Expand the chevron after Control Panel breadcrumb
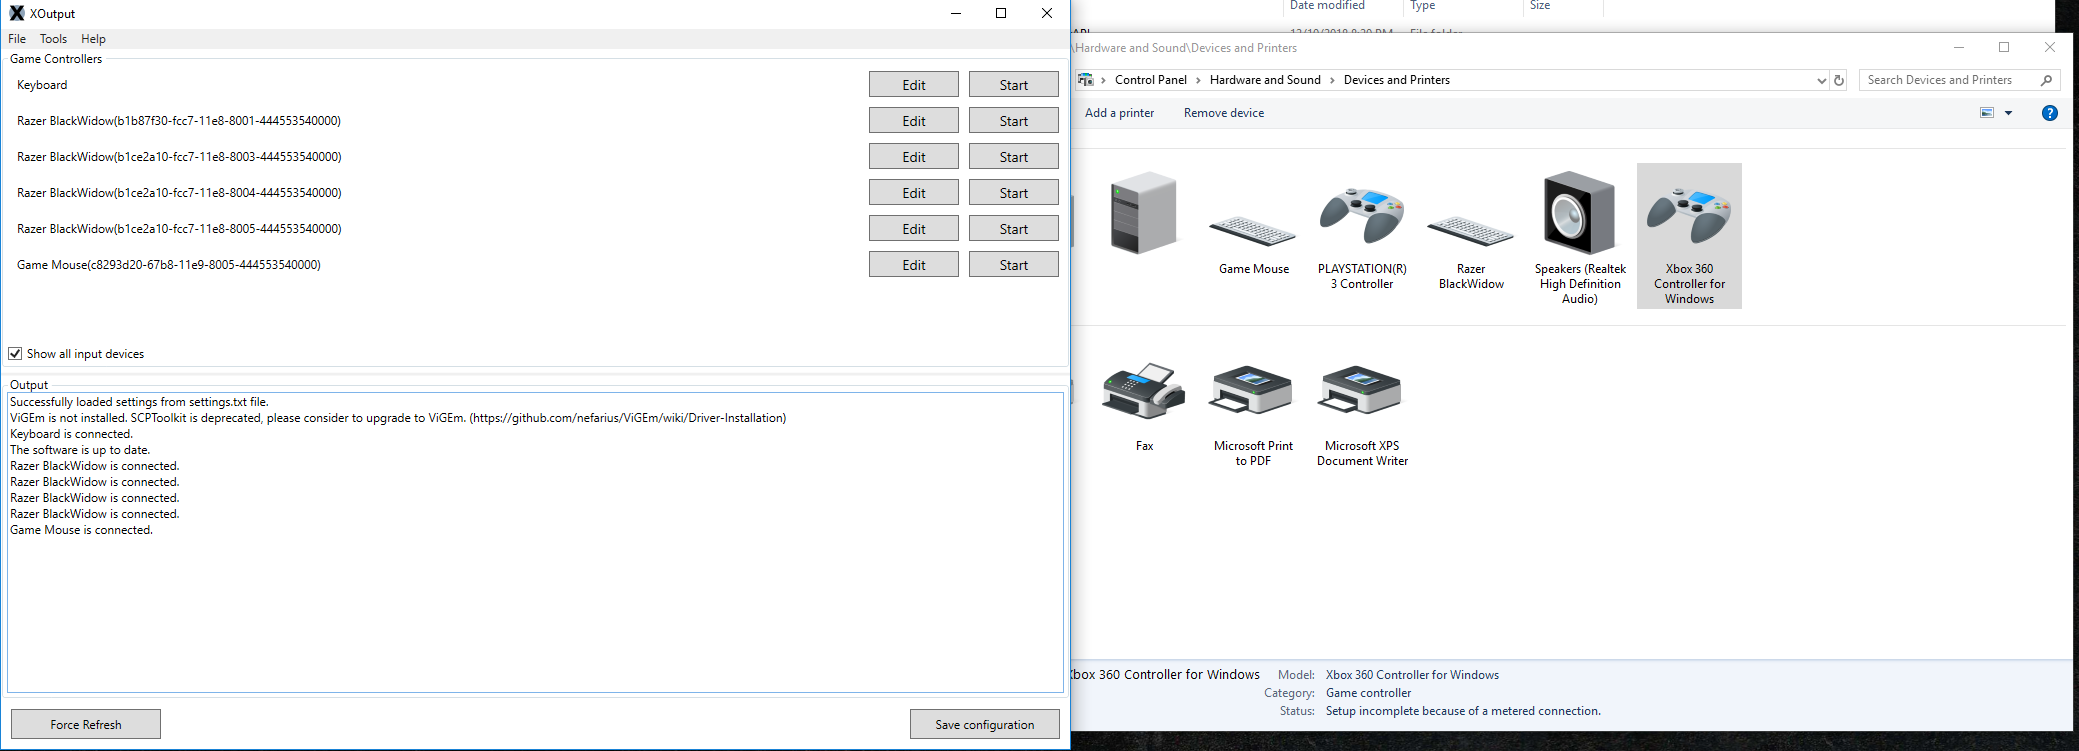The height and width of the screenshot is (751, 2079). pyautogui.click(x=1198, y=80)
